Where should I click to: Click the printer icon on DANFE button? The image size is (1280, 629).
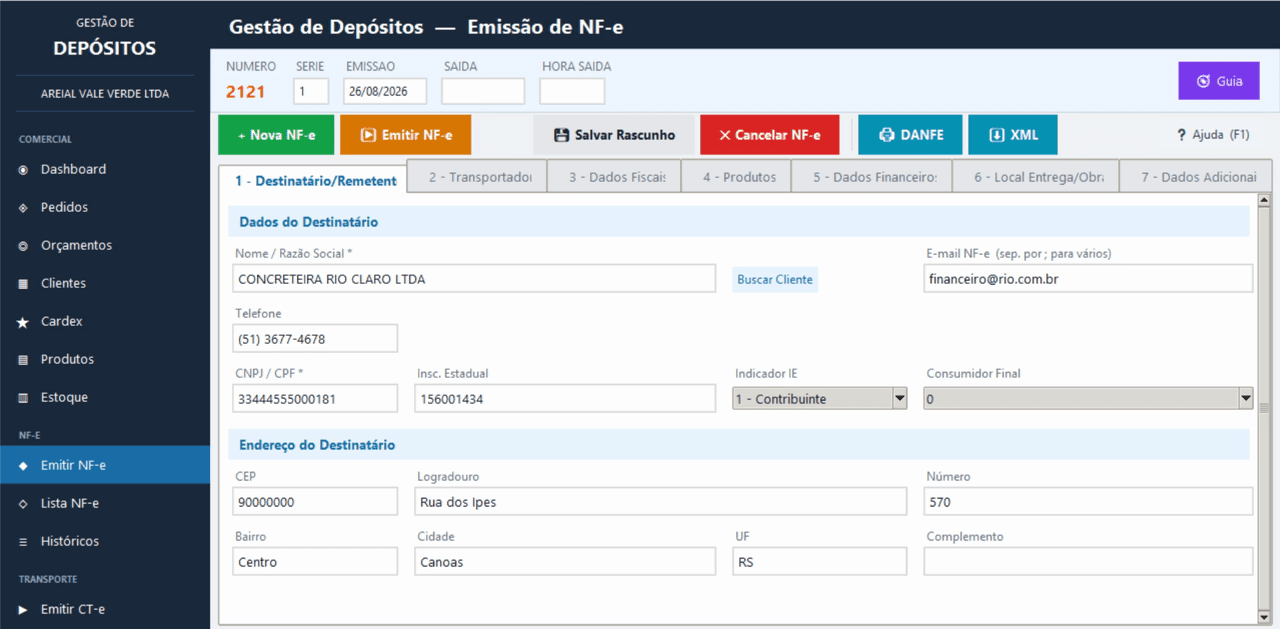(x=886, y=135)
